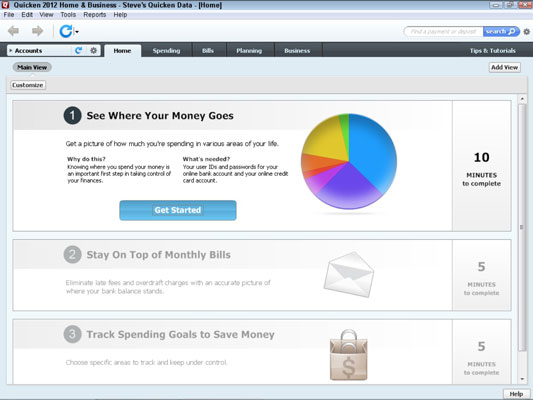The image size is (533, 400).
Task: Open the Edit menu
Action: tap(27, 15)
